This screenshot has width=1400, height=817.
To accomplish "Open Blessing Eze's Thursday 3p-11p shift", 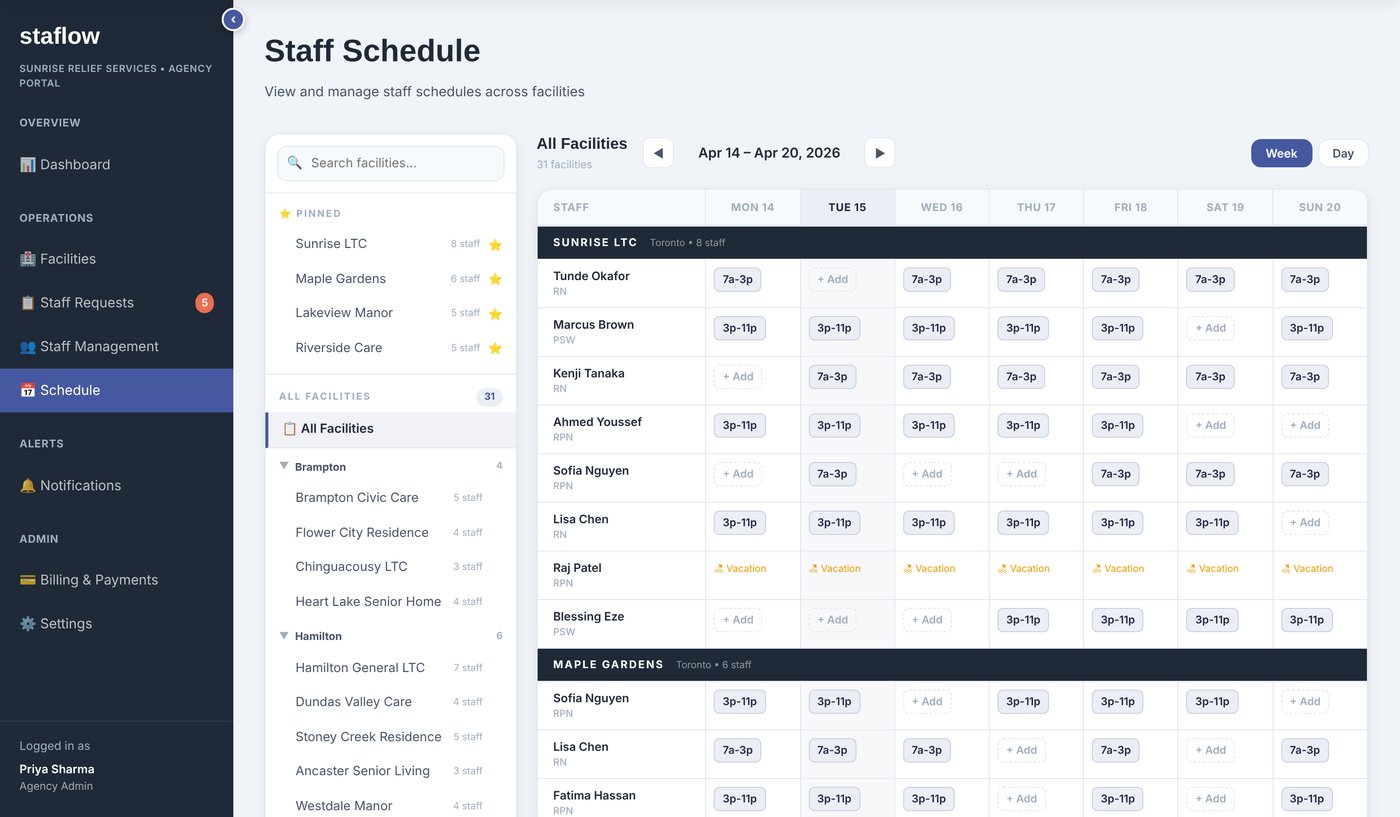I will pos(1023,620).
